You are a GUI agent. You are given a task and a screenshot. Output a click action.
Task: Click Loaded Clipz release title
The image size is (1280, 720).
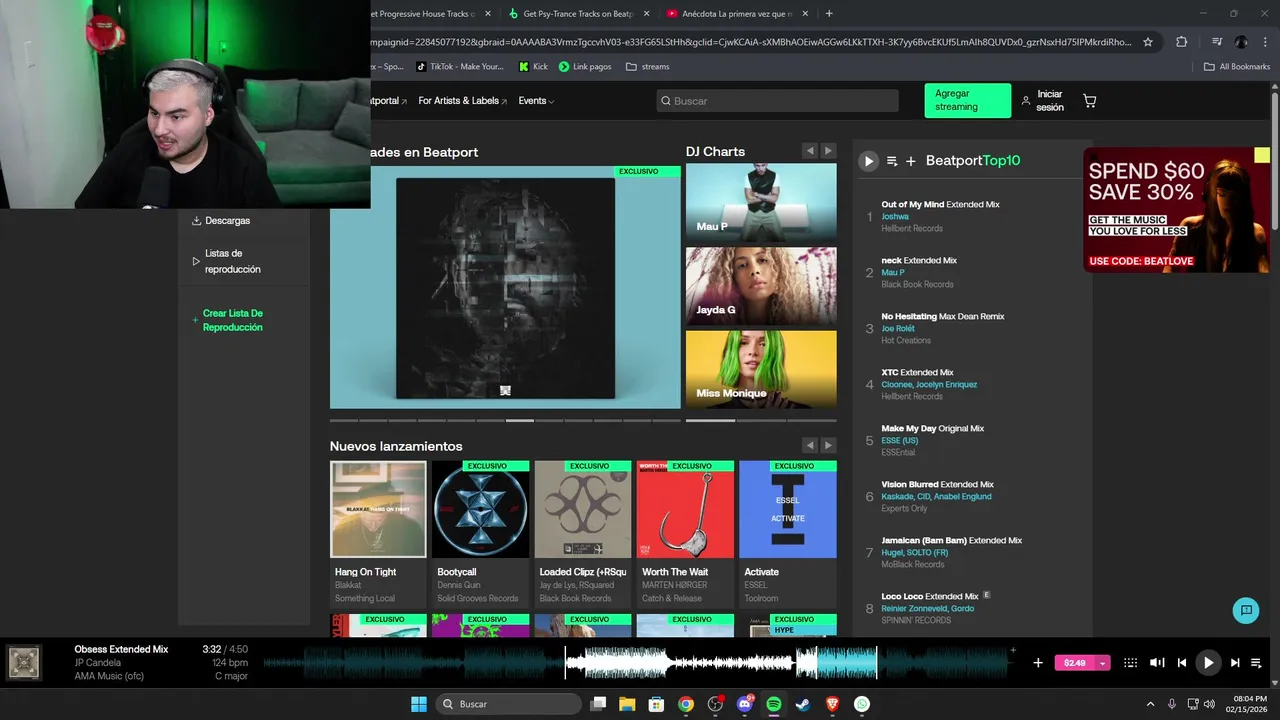(x=583, y=572)
